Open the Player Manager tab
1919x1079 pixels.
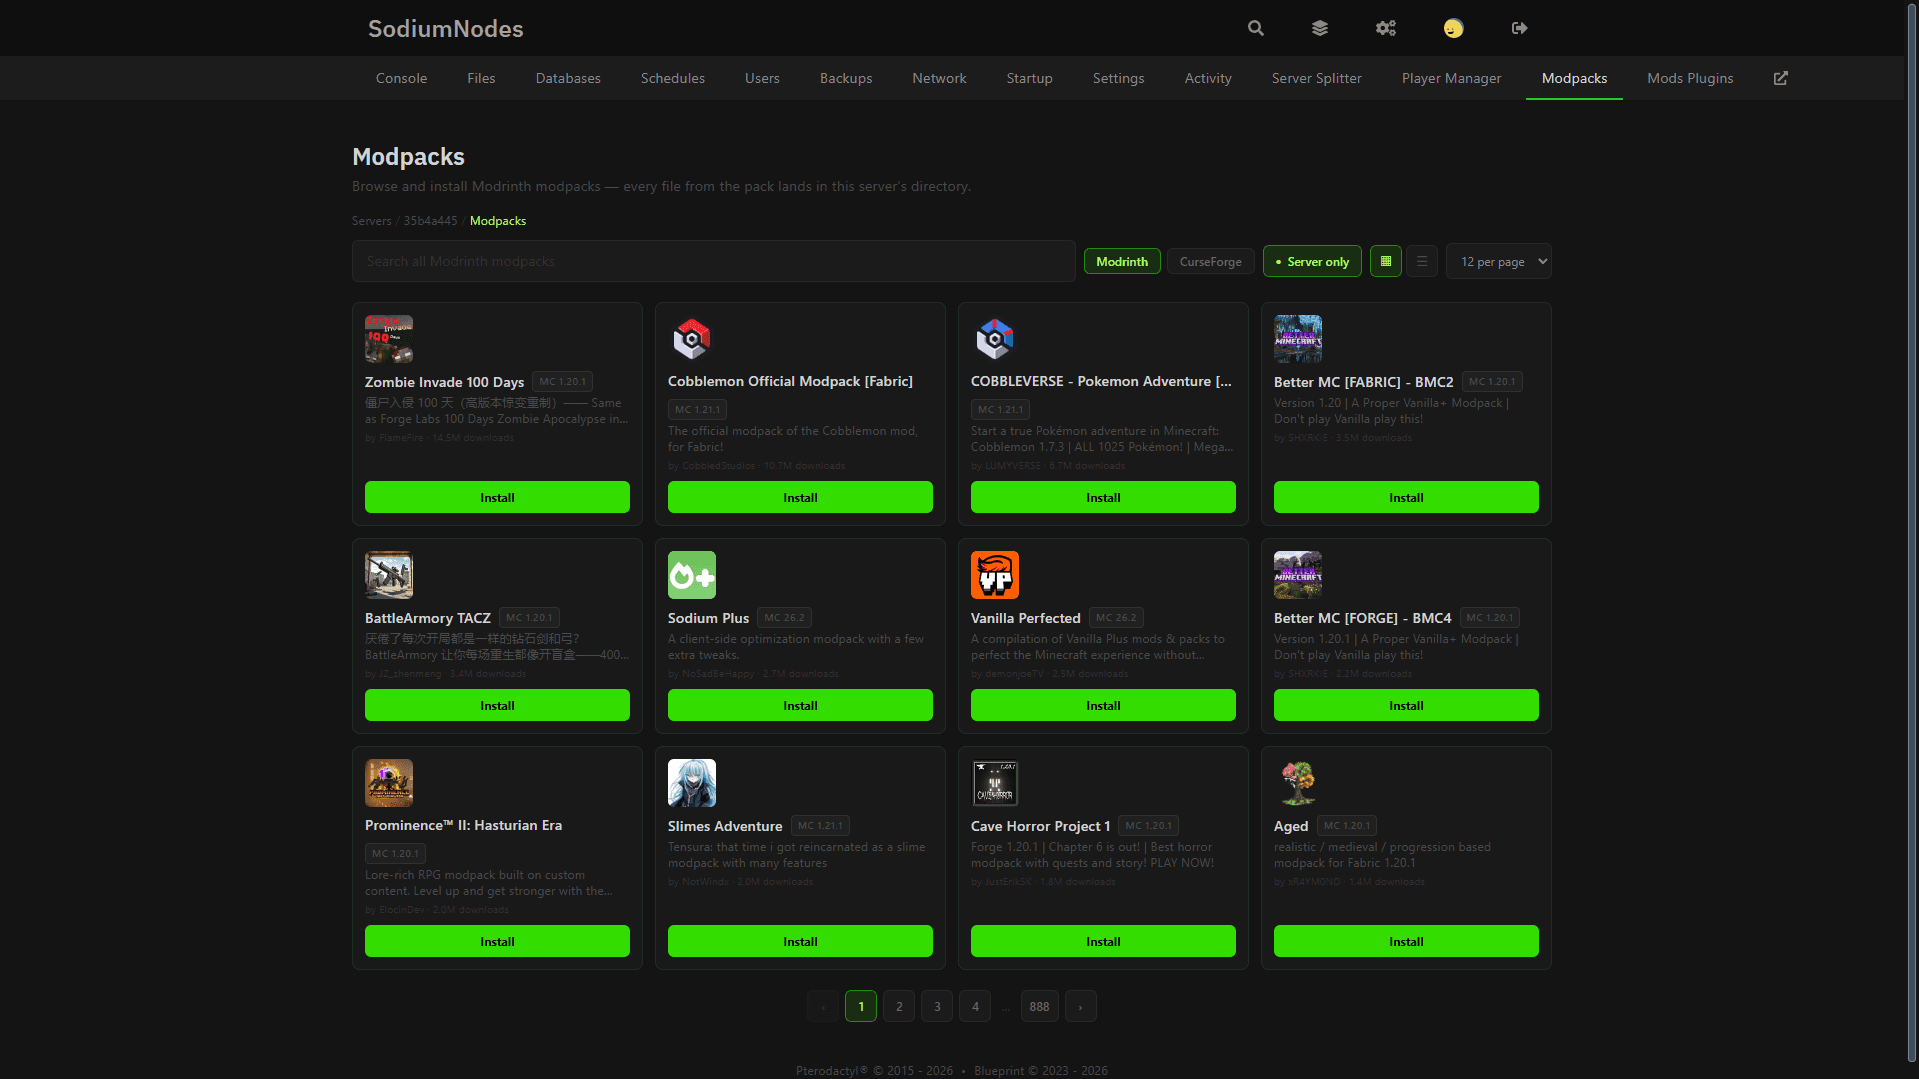click(x=1451, y=78)
